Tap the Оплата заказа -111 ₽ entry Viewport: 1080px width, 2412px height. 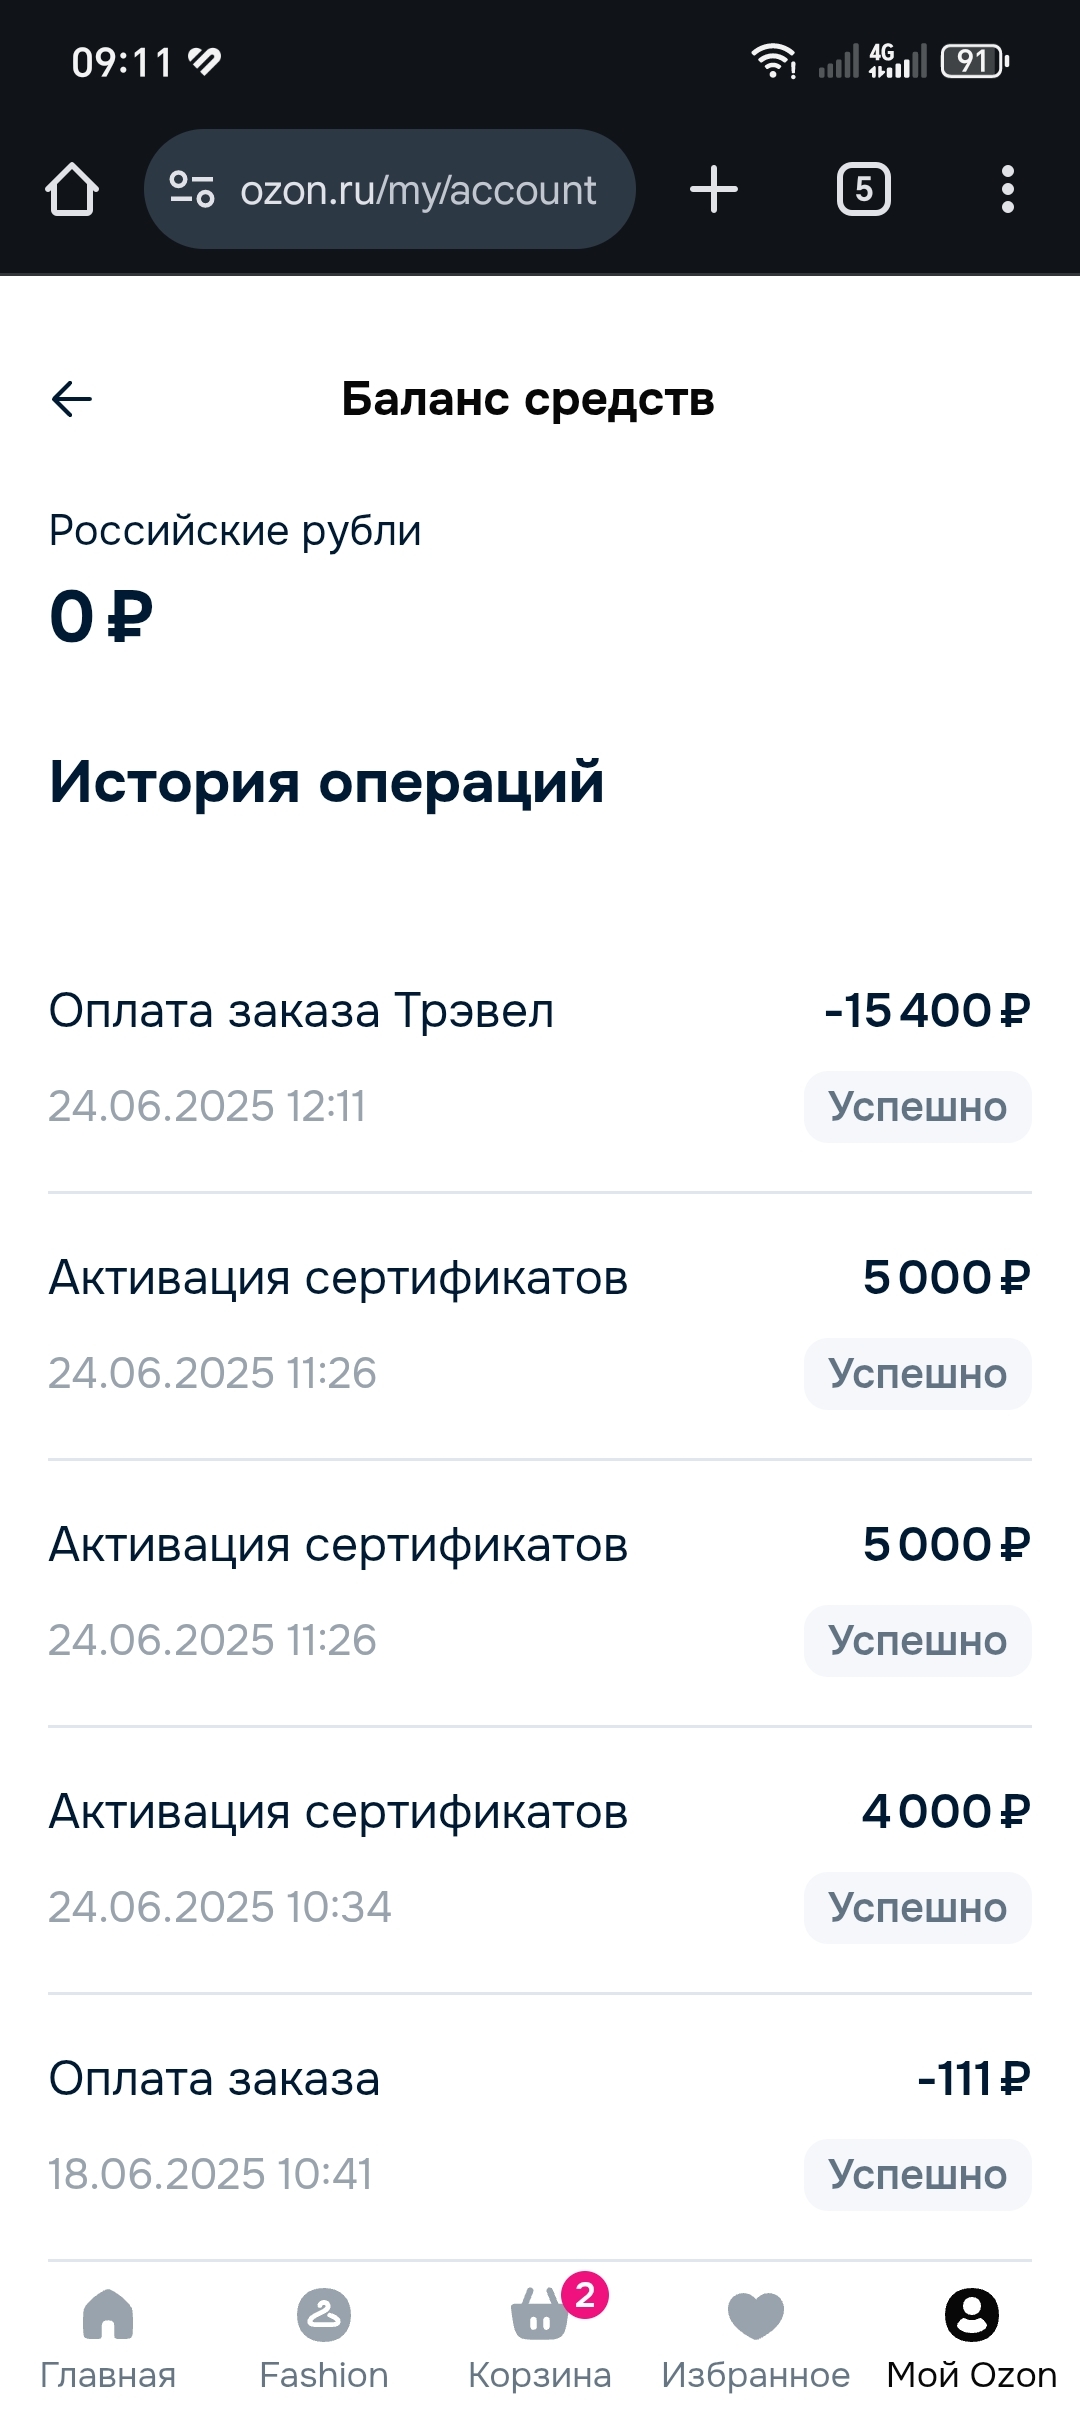pos(214,2079)
